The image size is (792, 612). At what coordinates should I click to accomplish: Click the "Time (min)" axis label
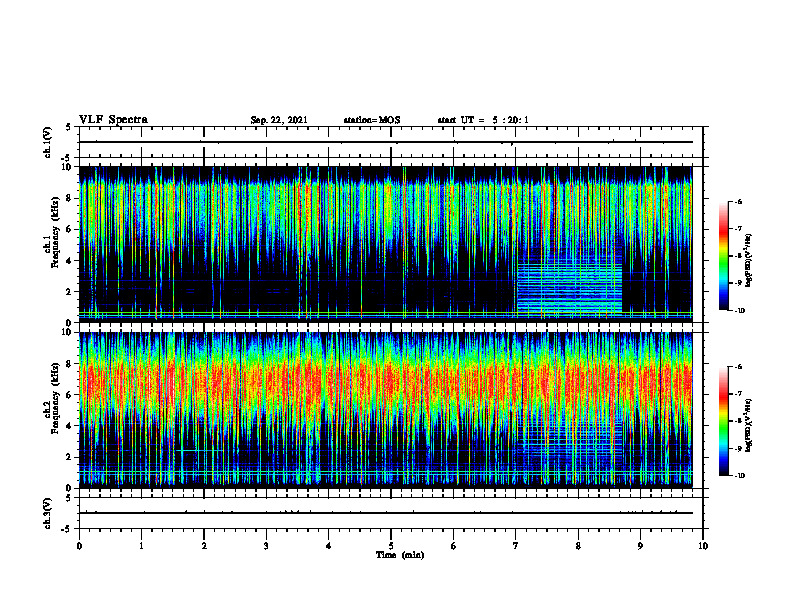(400, 555)
